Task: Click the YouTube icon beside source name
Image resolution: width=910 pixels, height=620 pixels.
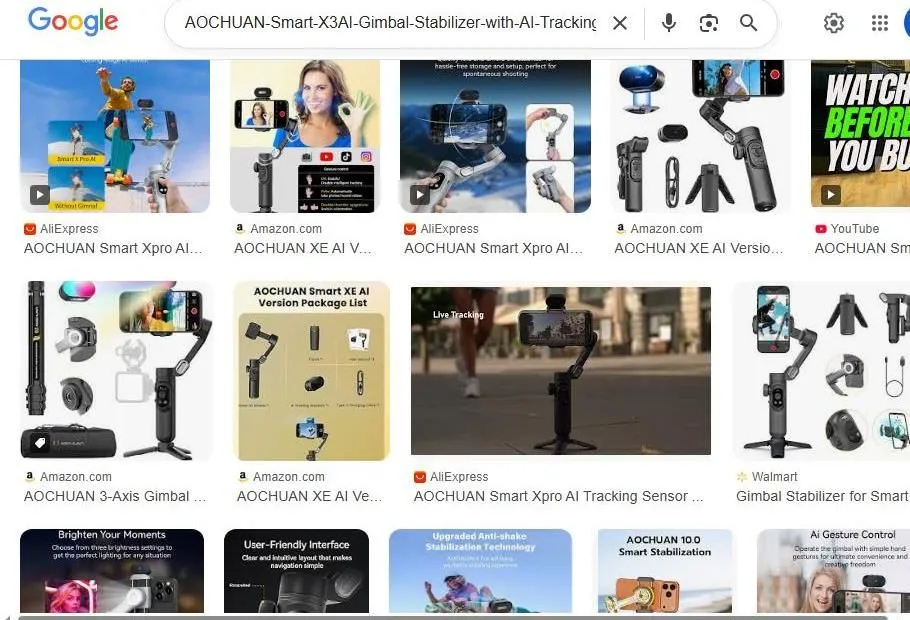Action: [821, 229]
